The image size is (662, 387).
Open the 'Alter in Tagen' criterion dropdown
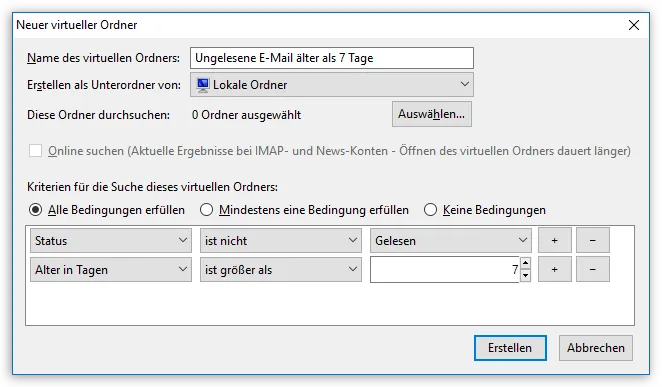(111, 270)
